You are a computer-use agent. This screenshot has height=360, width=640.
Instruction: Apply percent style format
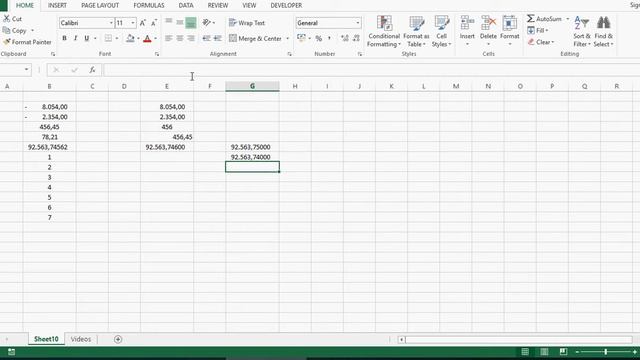319,38
